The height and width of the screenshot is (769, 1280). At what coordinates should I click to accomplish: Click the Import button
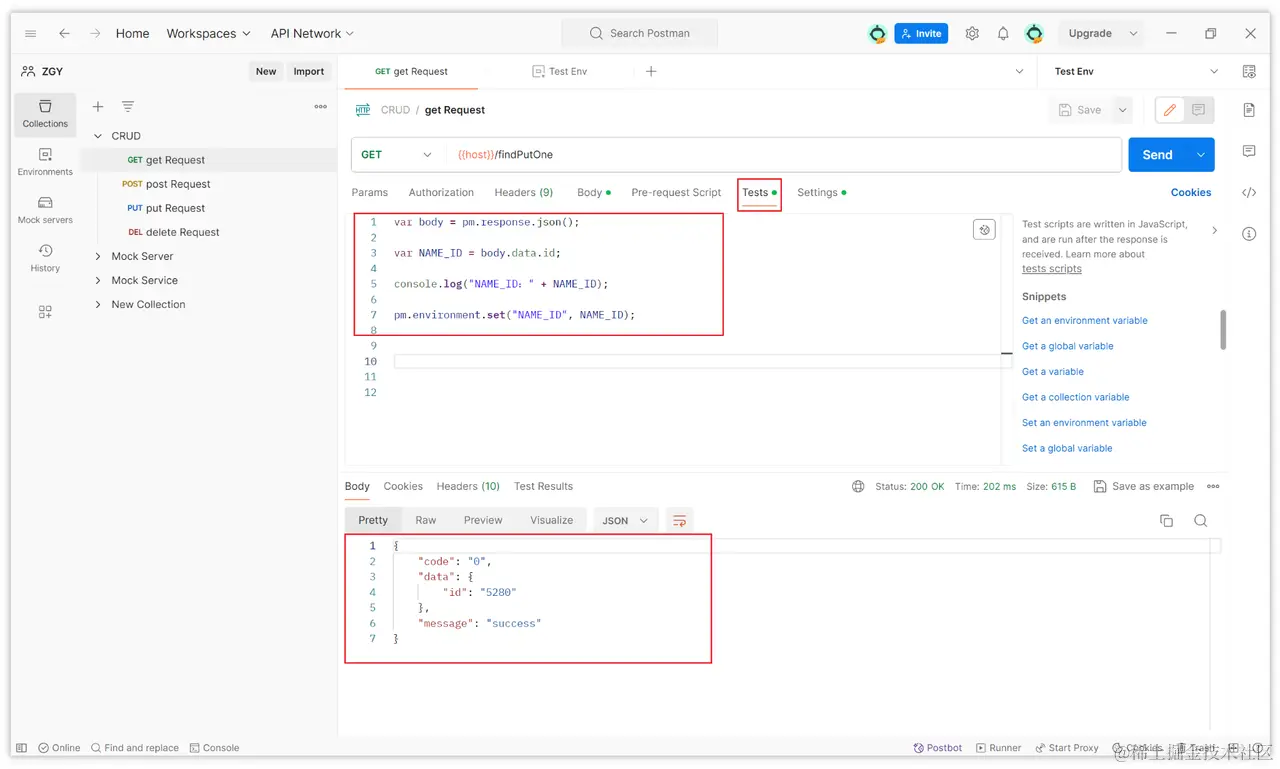[x=308, y=71]
